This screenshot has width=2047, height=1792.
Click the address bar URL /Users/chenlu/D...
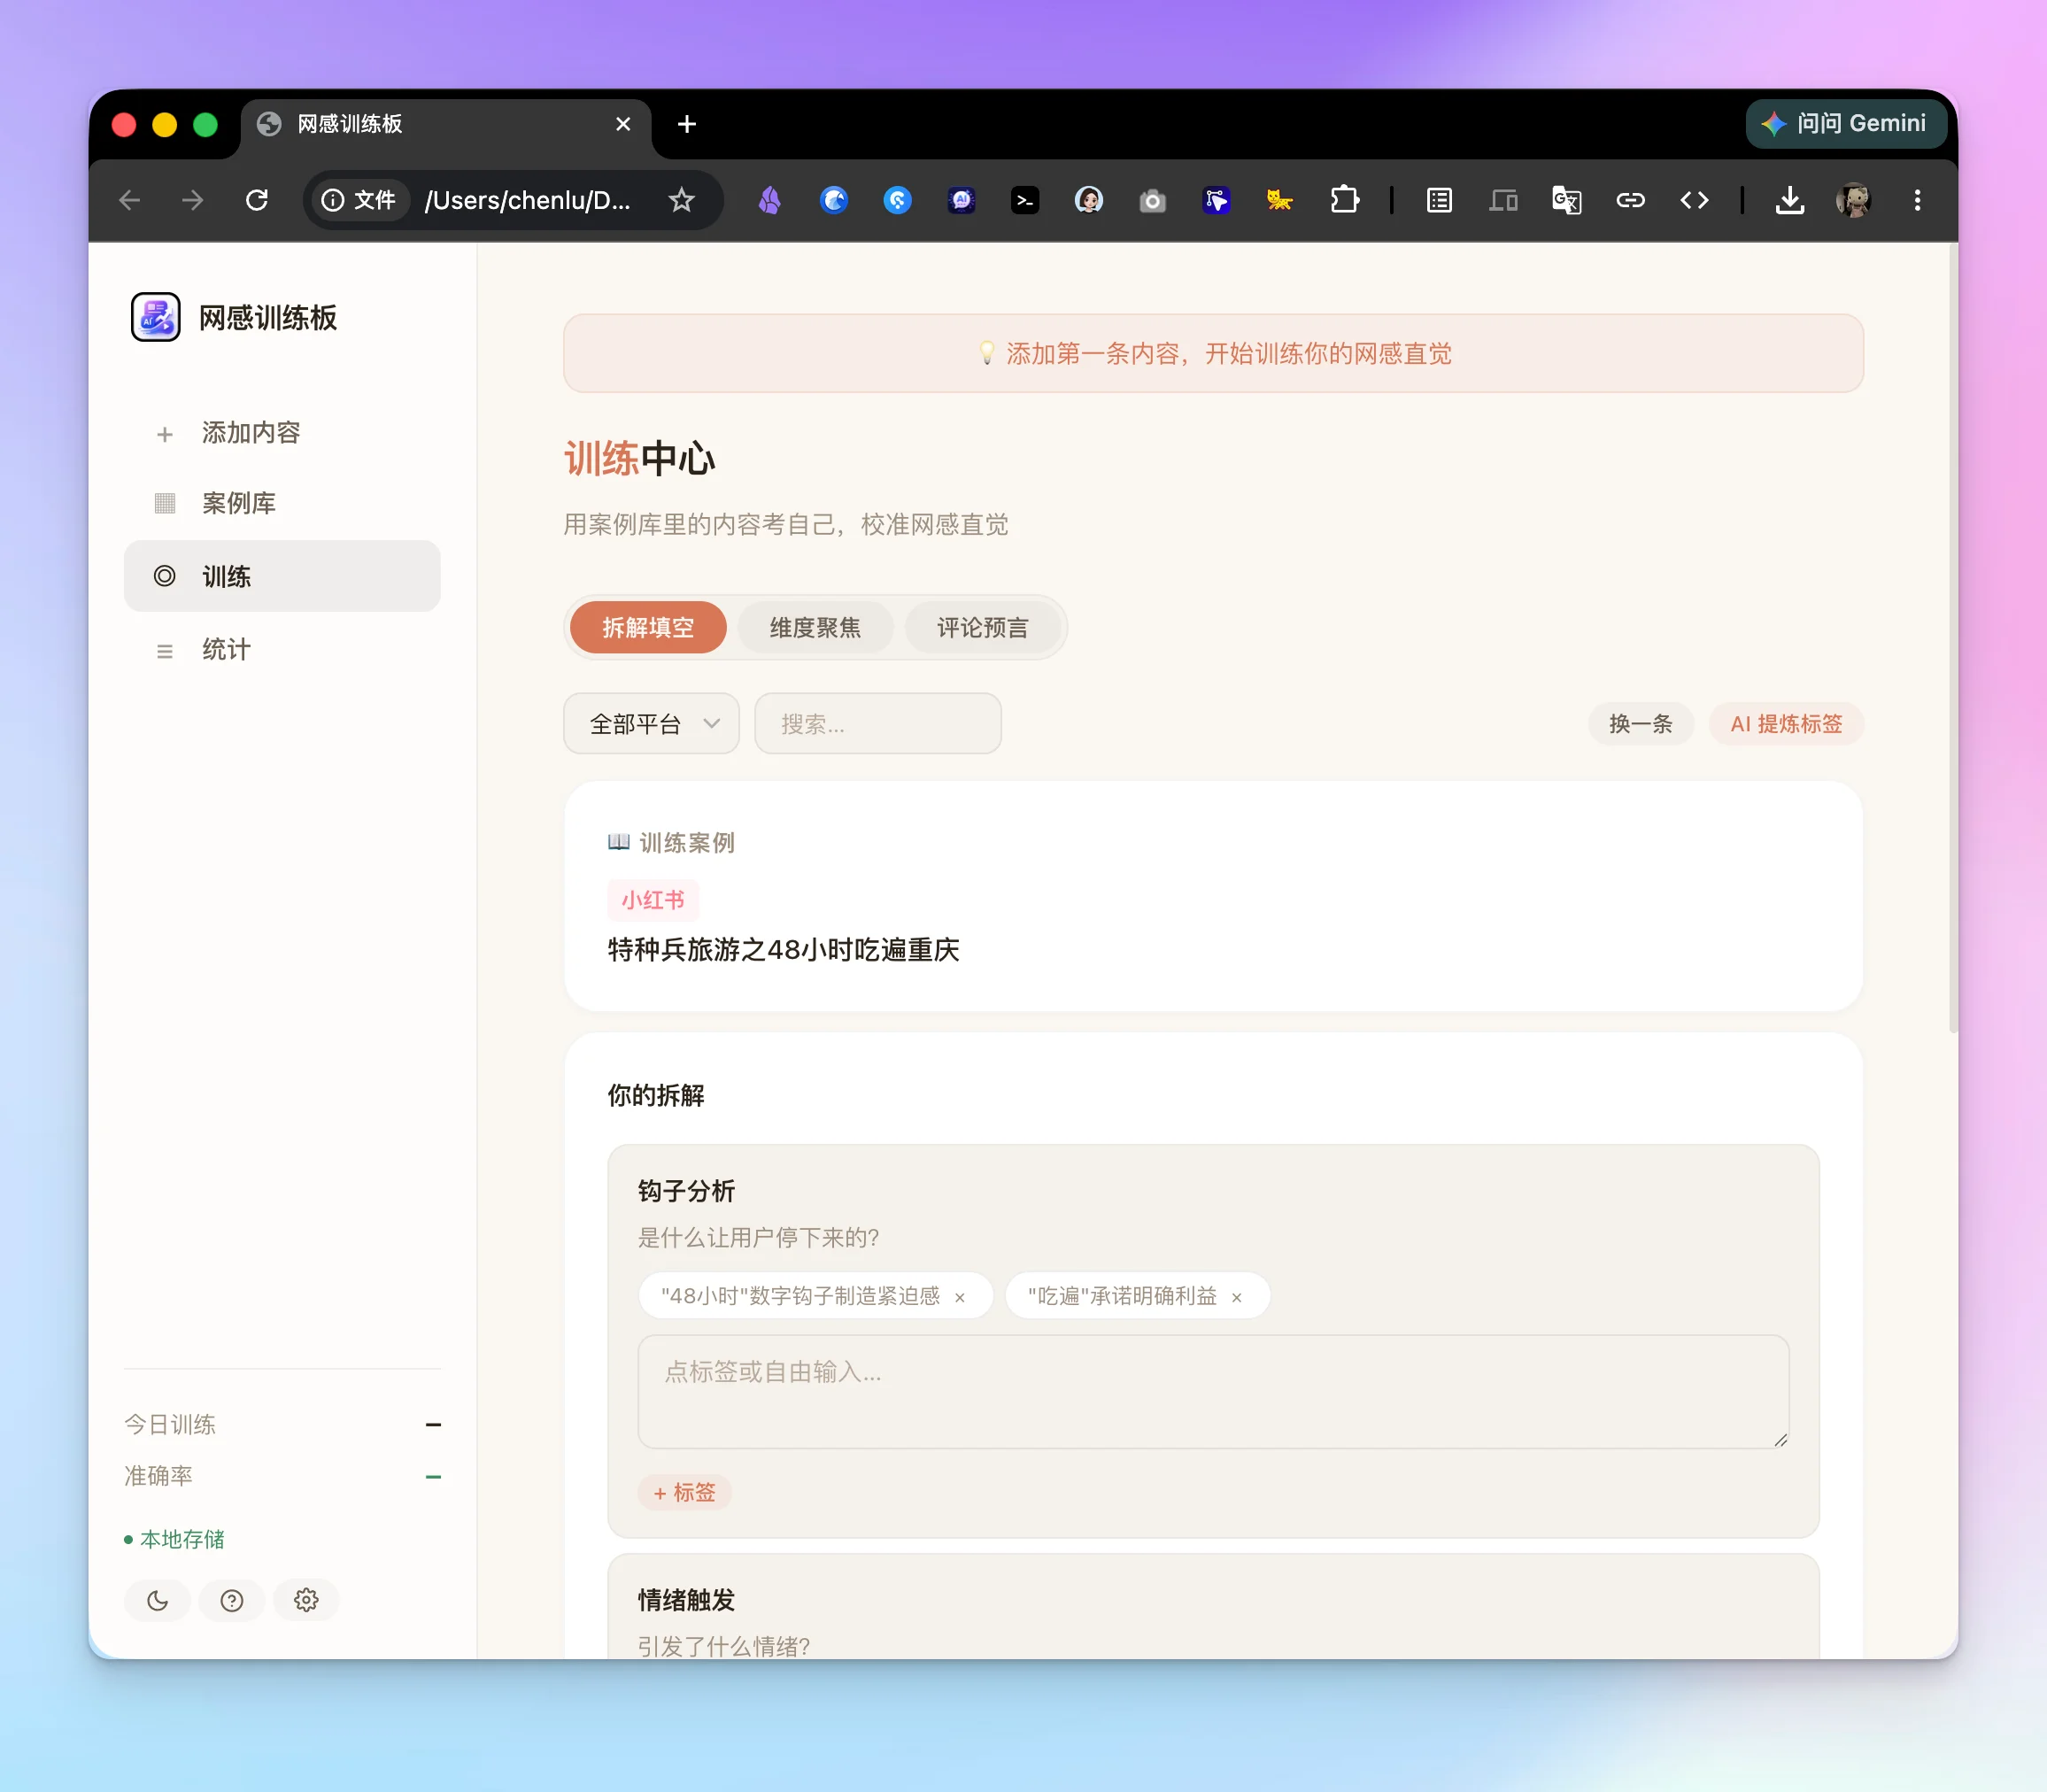[528, 200]
